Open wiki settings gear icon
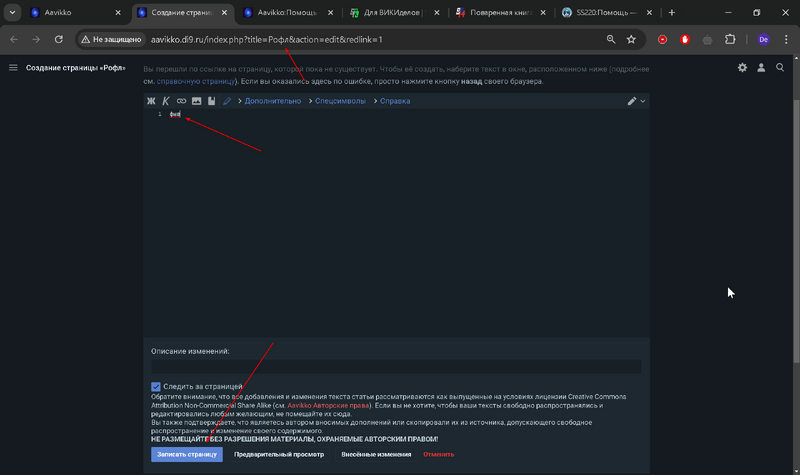800x475 pixels. (x=742, y=67)
